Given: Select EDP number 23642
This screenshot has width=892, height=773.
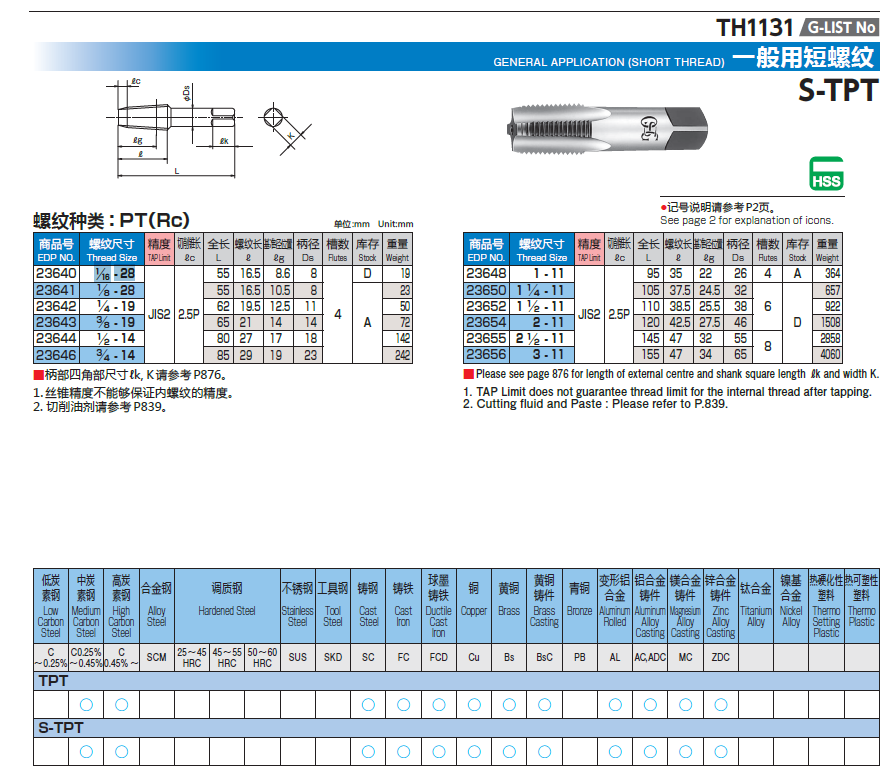Looking at the screenshot, I should [x=56, y=306].
